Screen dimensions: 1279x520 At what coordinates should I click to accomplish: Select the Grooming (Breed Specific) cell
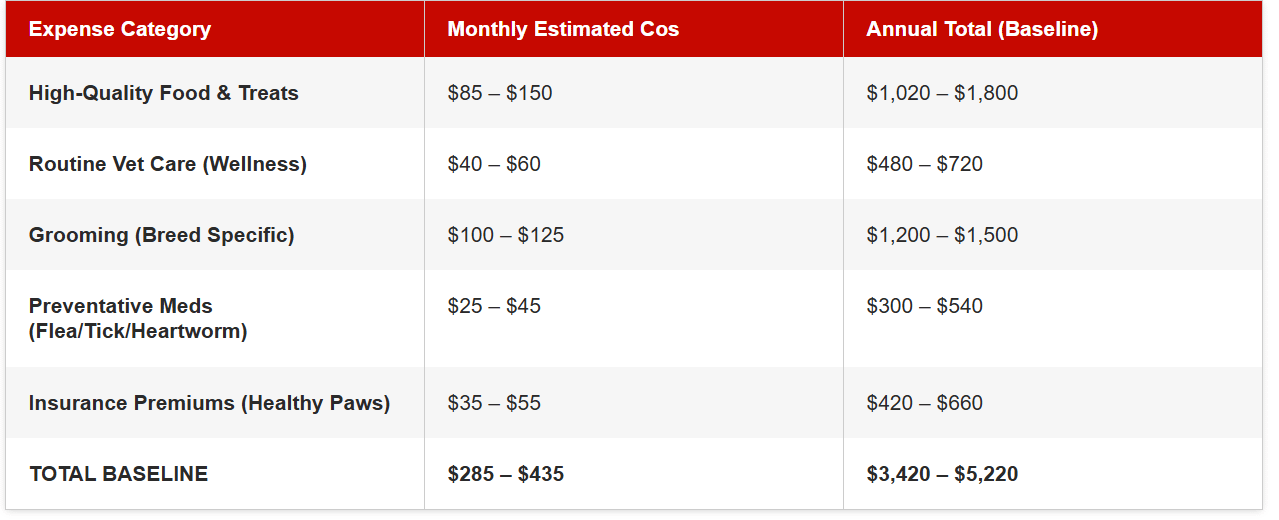click(x=162, y=235)
